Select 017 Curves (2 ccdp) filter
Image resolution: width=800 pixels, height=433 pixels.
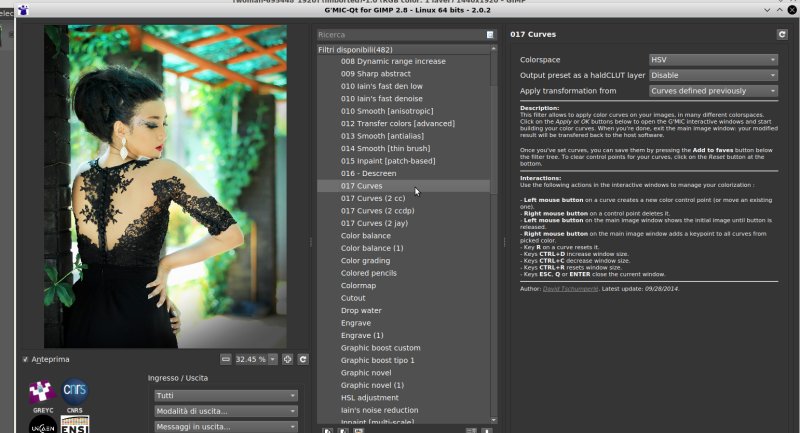(378, 211)
